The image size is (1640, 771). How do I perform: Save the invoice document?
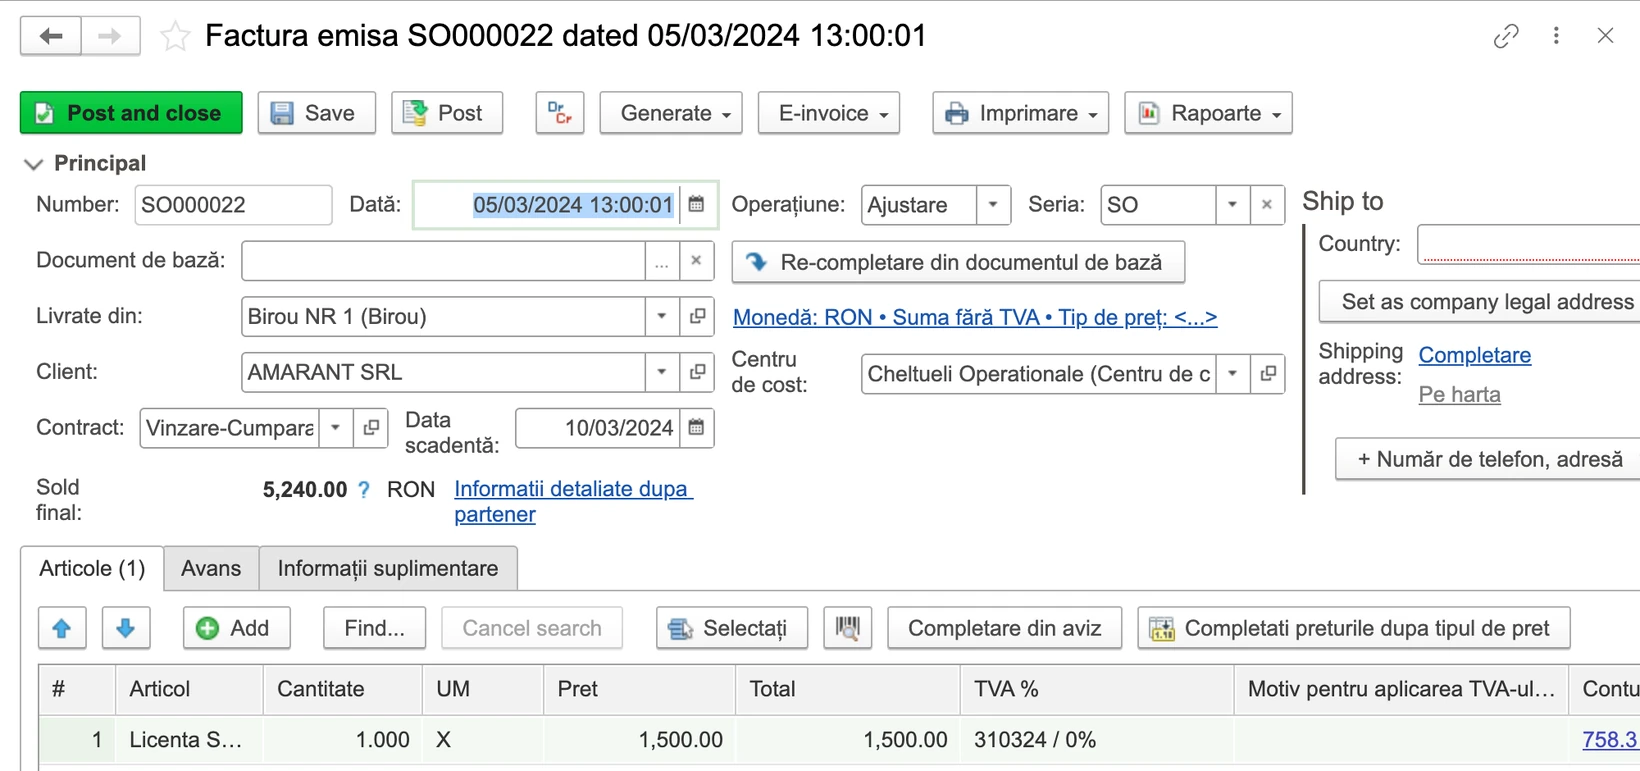(x=317, y=113)
